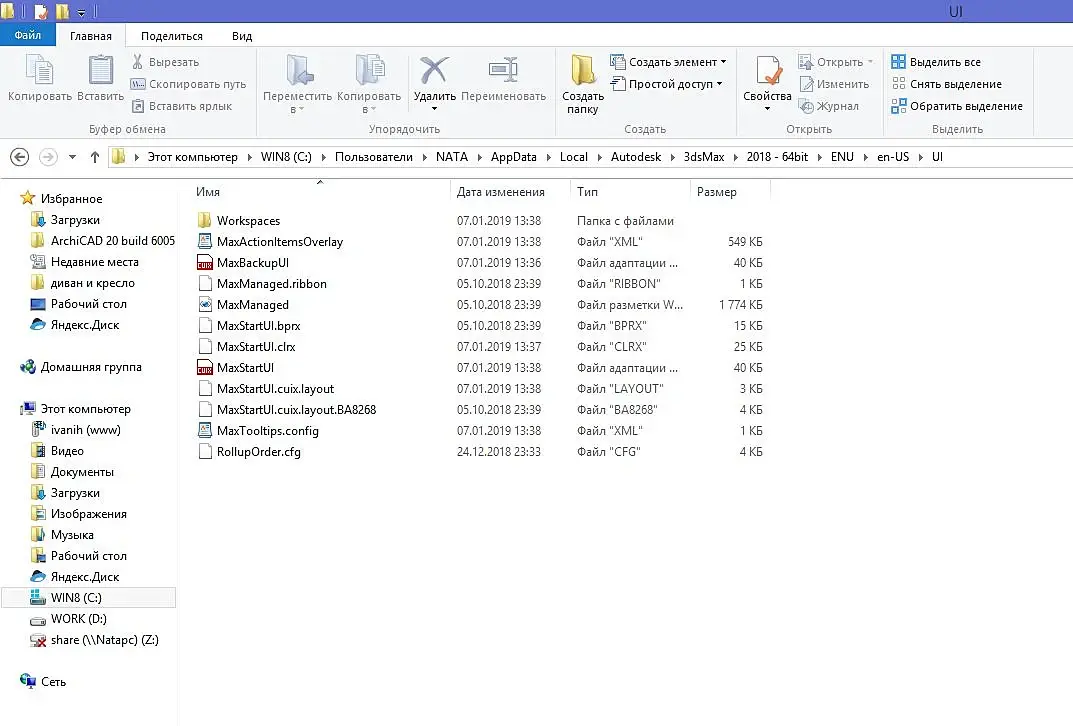Click Выделить все (Select all)
Screen dimensions: 1073x726
(936, 62)
